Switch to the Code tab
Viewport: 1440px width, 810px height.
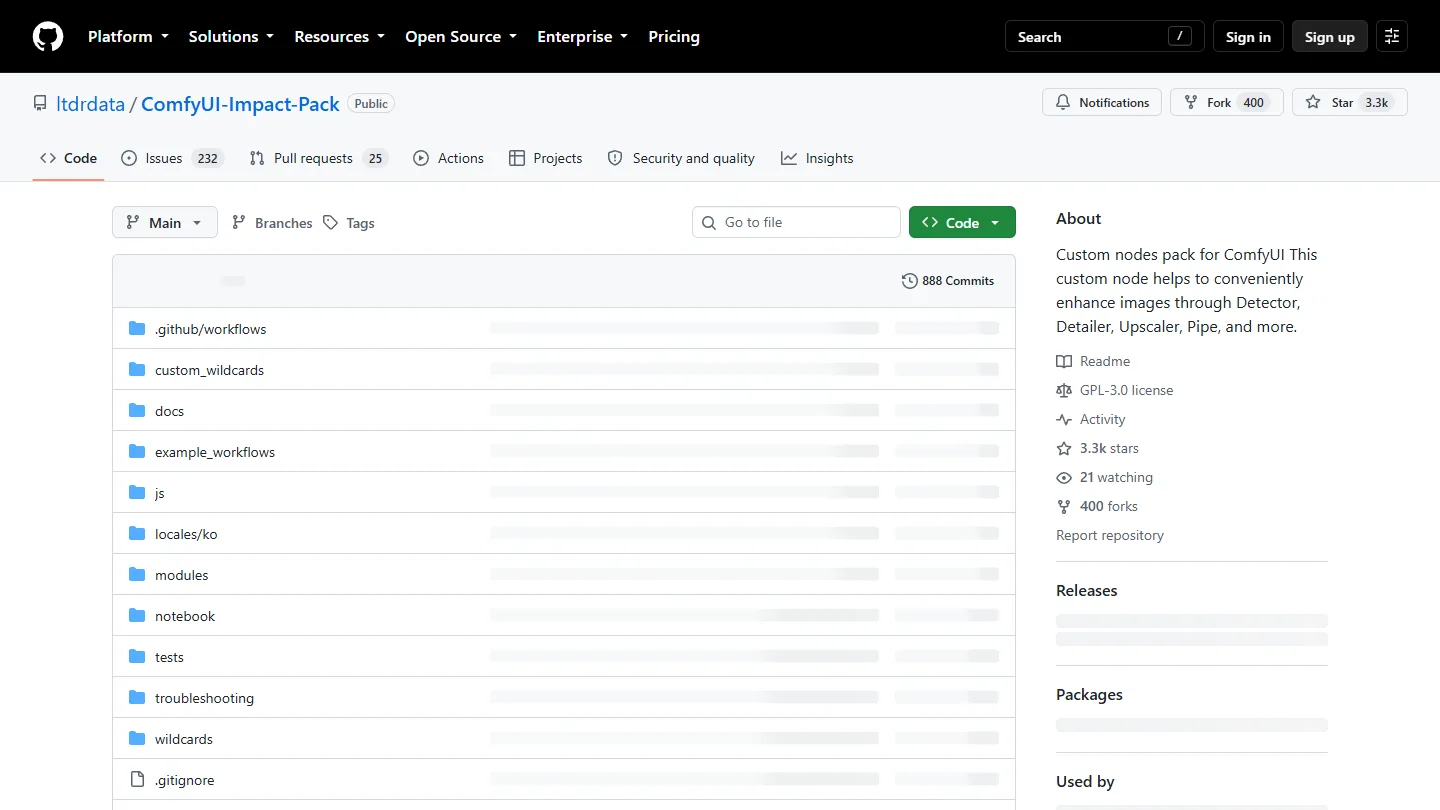(68, 158)
